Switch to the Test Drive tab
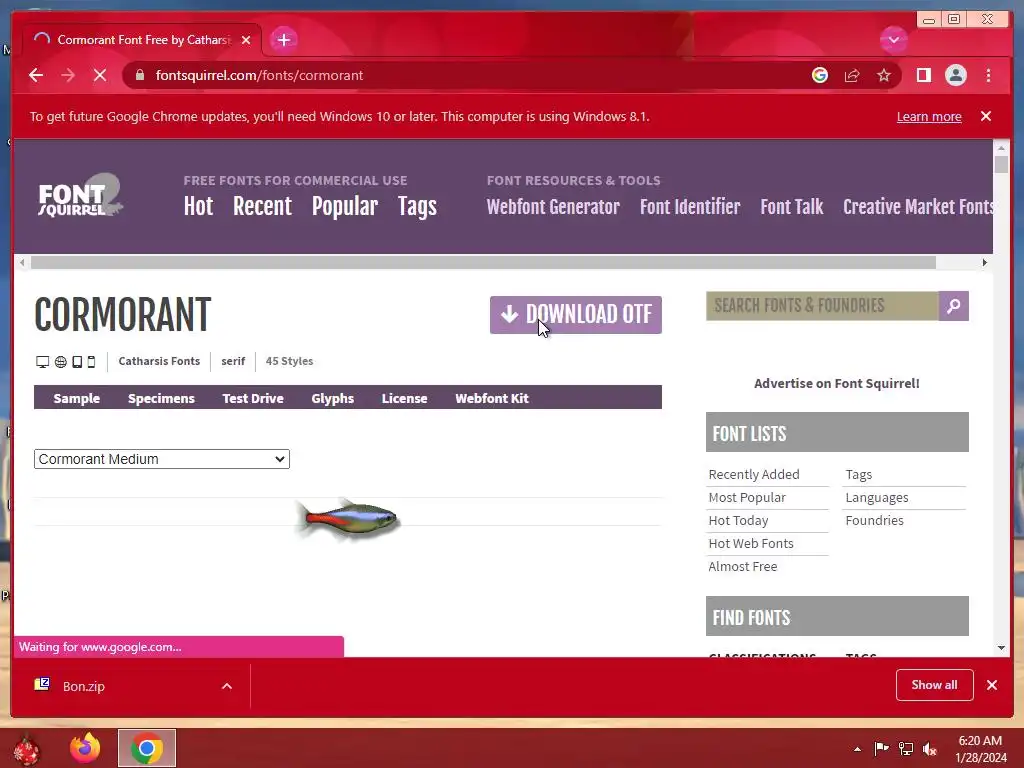 253,398
